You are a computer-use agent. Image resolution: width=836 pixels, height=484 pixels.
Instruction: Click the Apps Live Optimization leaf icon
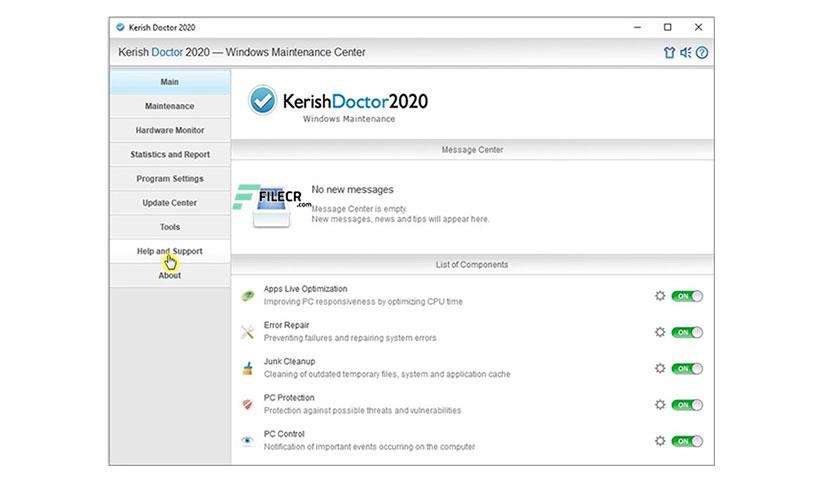247,295
